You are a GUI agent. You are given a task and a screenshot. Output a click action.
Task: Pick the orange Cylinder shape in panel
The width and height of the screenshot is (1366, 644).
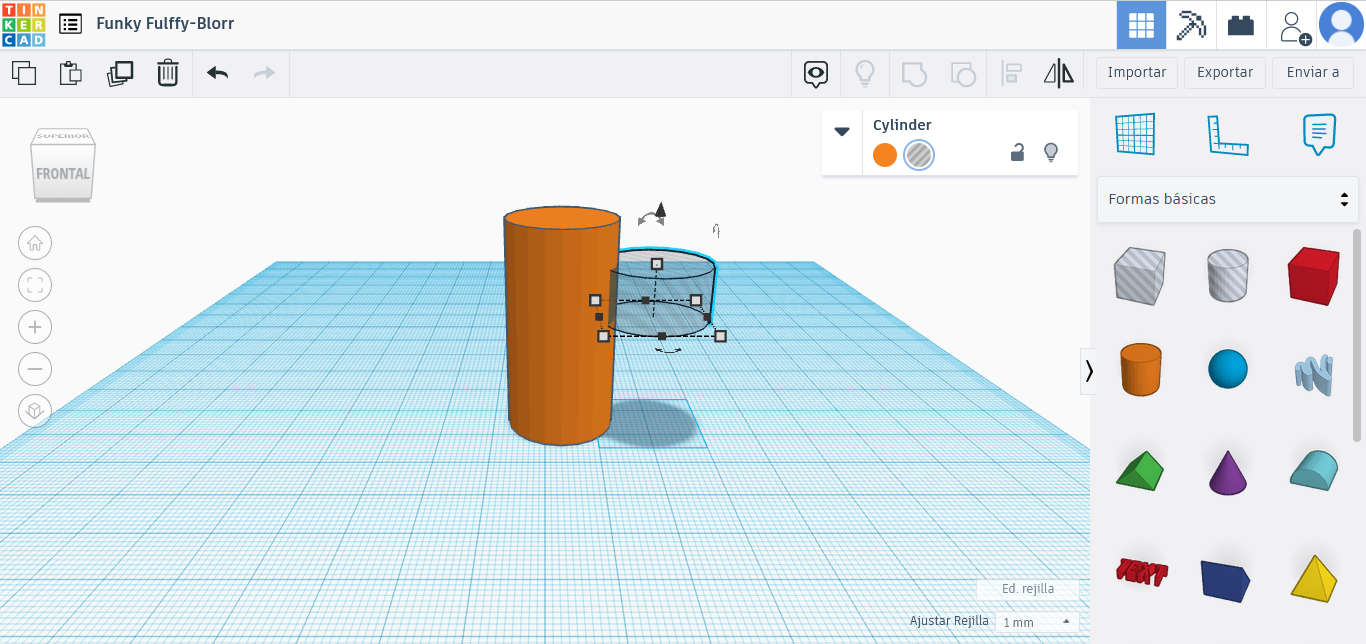click(1140, 369)
